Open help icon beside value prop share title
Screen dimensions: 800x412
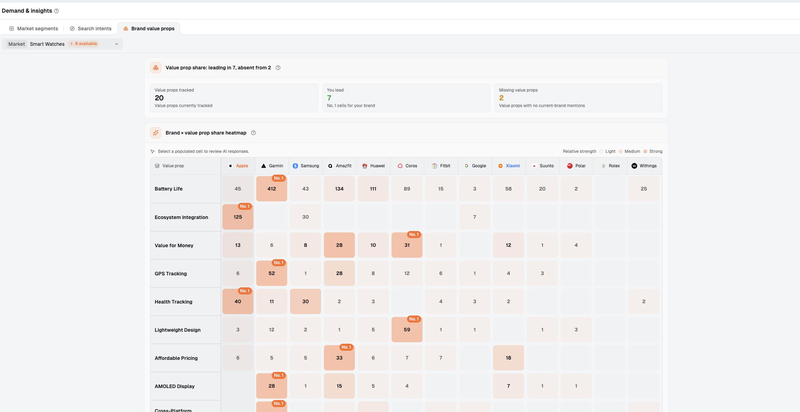tap(278, 68)
